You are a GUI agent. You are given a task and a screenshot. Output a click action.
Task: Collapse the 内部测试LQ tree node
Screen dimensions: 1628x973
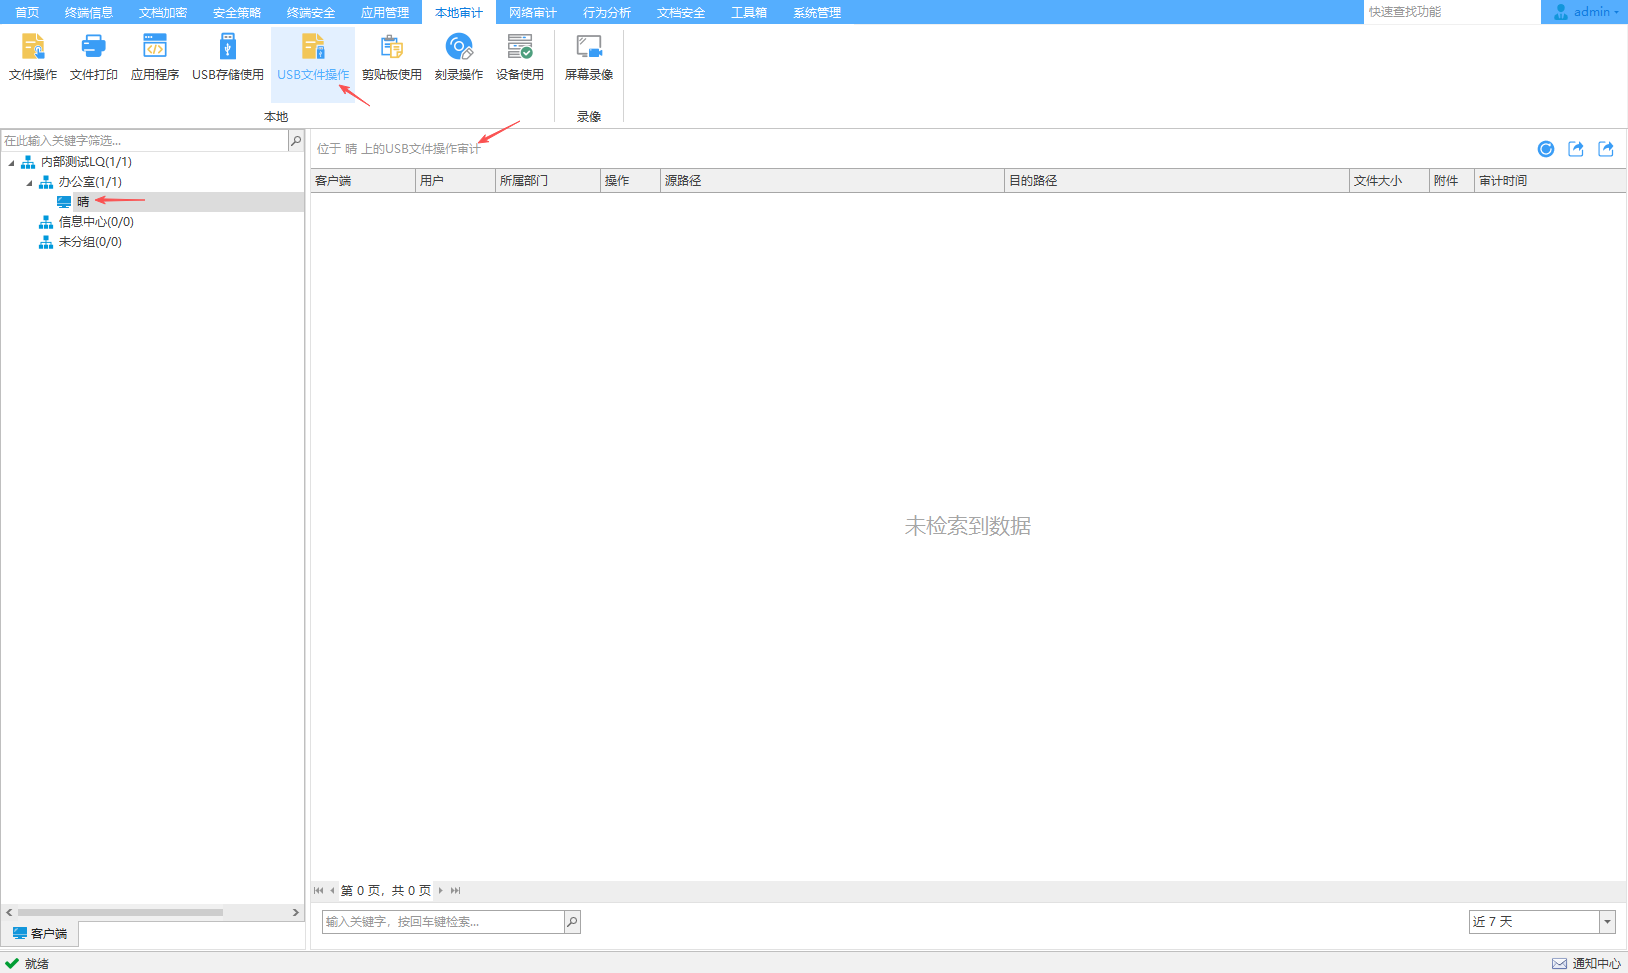[12, 162]
